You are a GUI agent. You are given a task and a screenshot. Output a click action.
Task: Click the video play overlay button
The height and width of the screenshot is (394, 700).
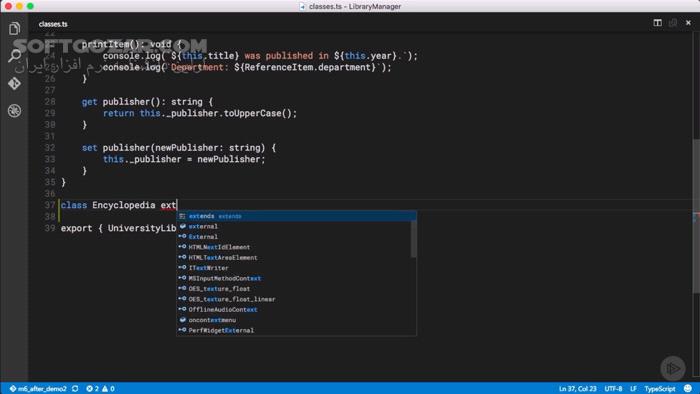coord(673,368)
